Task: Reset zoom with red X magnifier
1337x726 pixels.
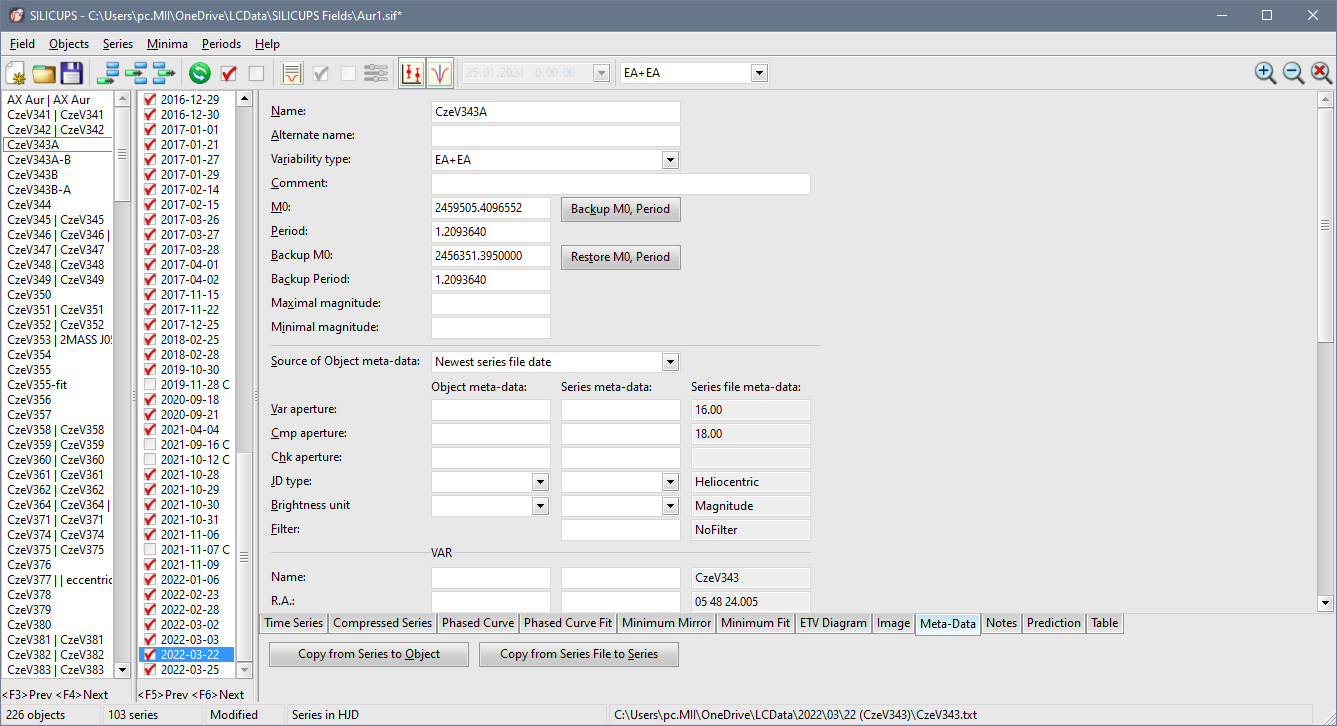Action: click(x=1321, y=73)
